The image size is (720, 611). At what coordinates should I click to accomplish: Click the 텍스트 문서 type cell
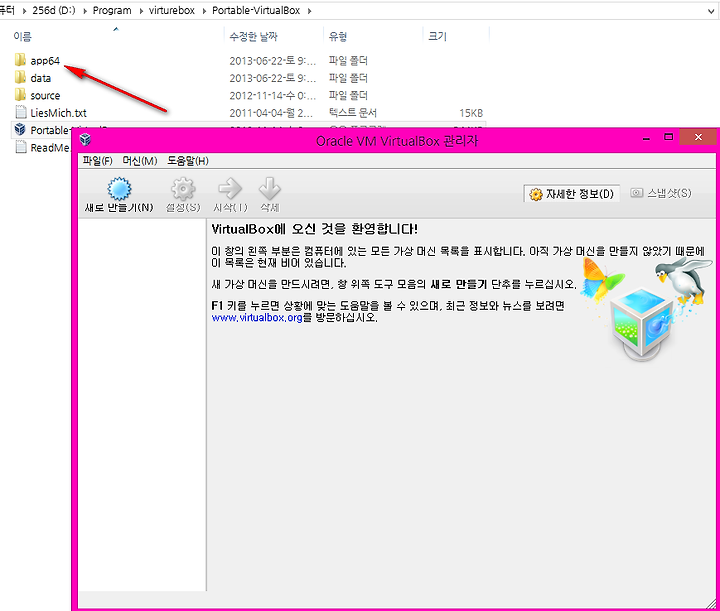point(353,113)
